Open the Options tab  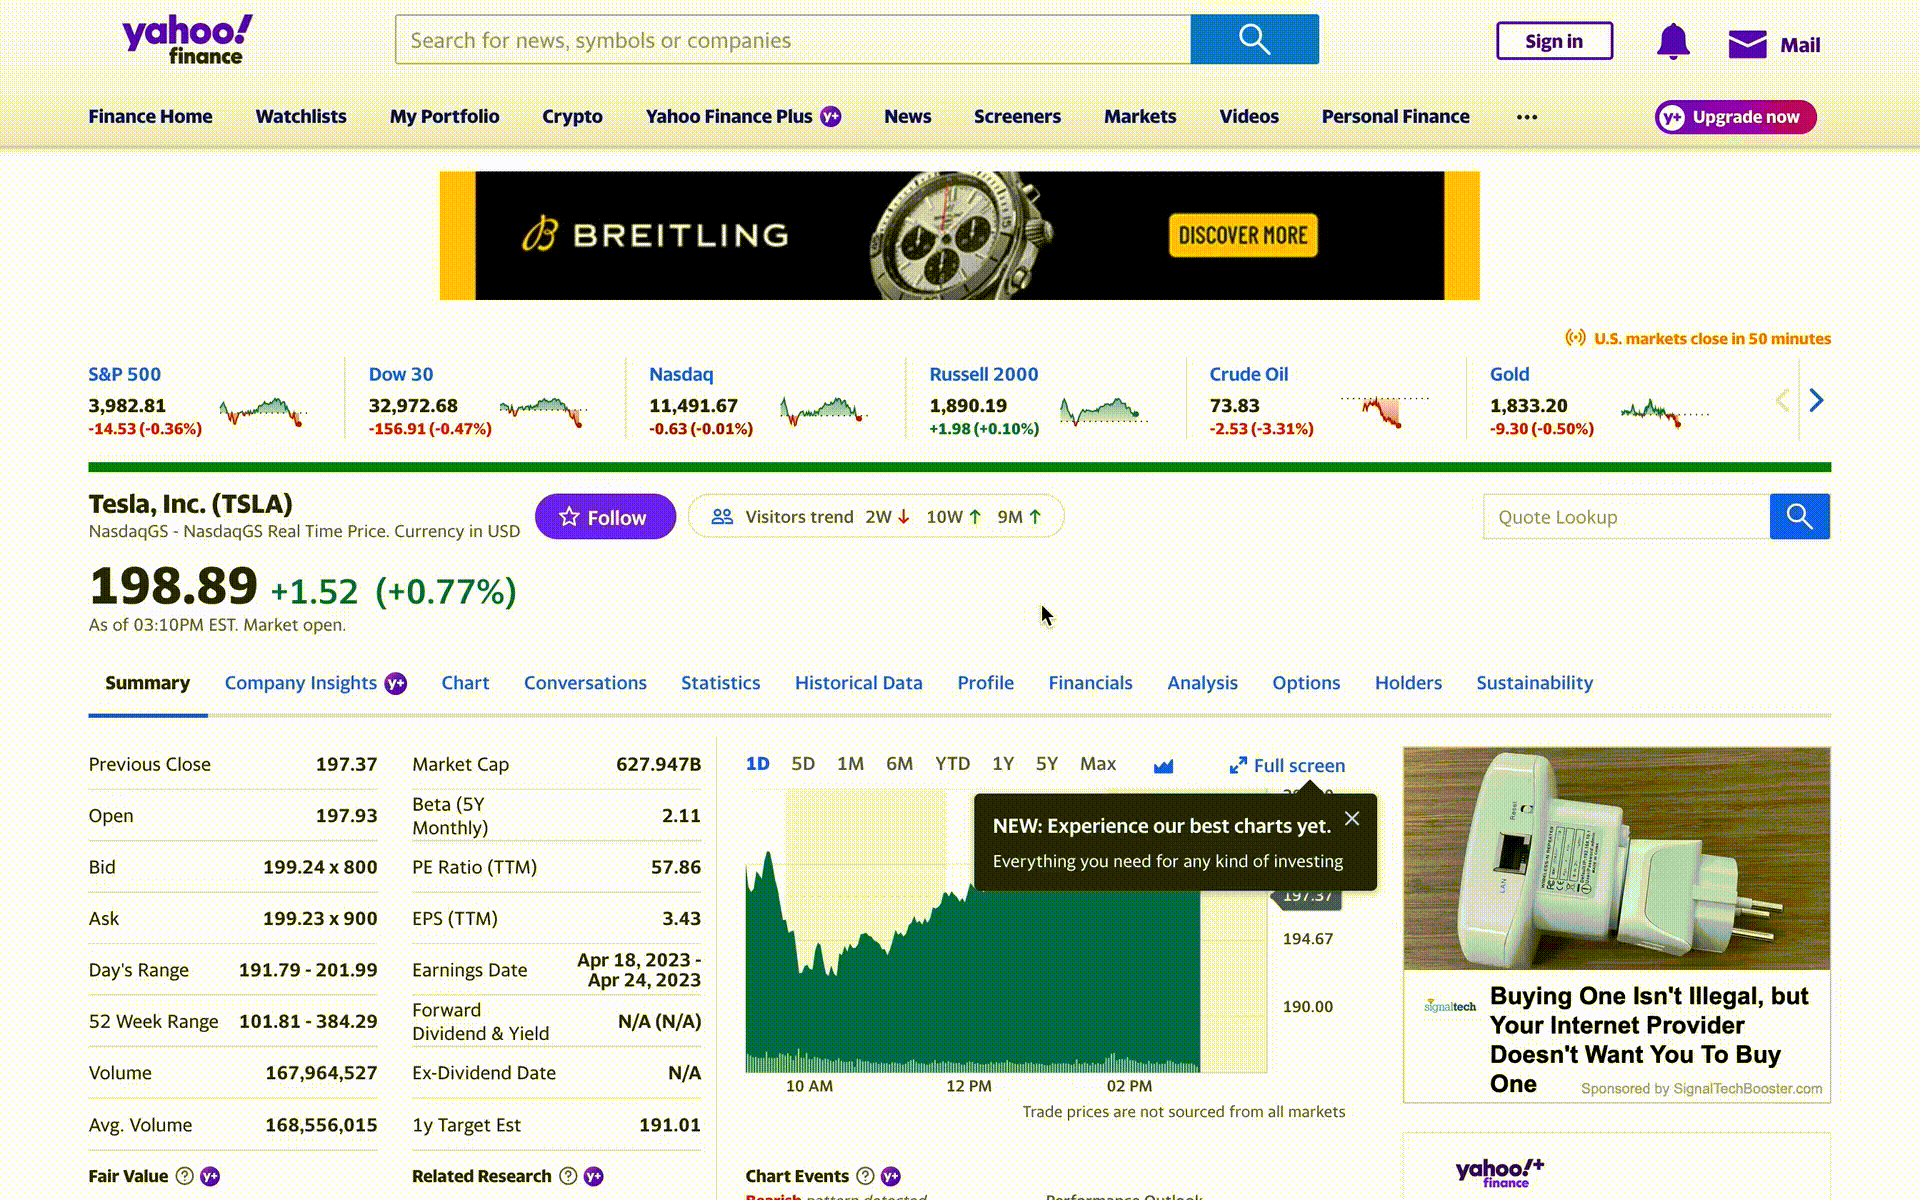[x=1306, y=683]
